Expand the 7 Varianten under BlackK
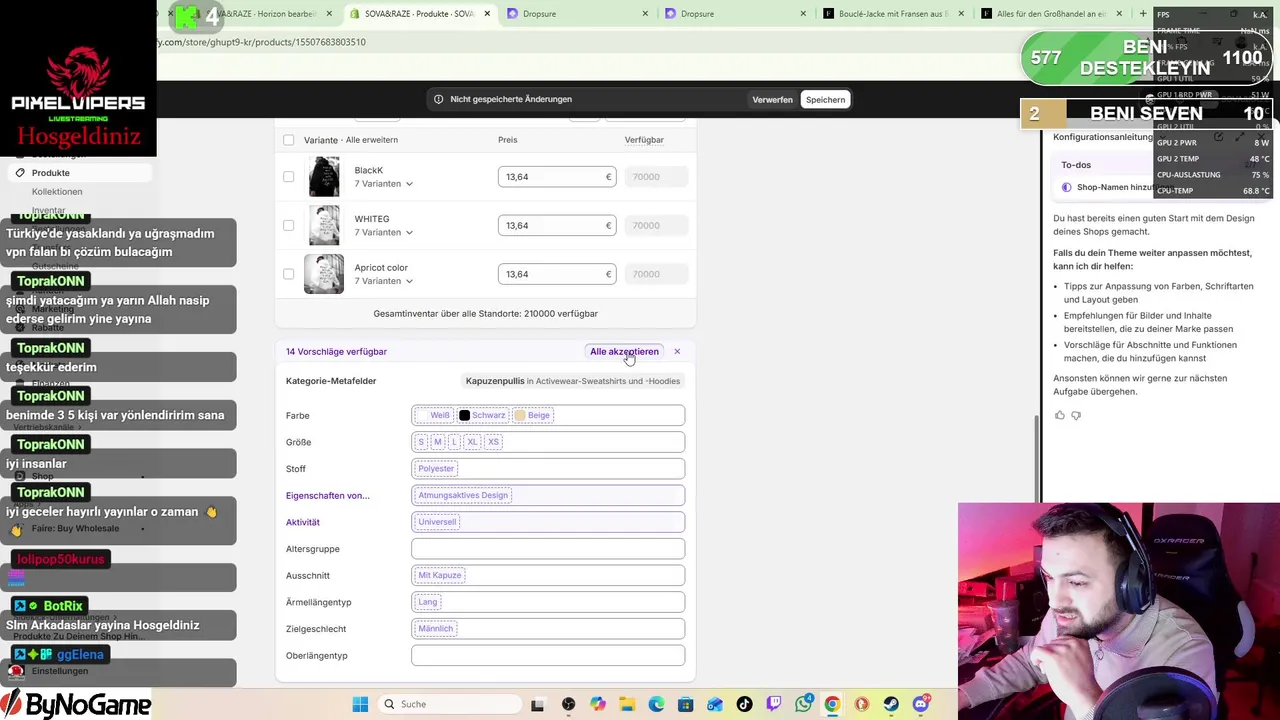1280x720 pixels. click(x=383, y=184)
